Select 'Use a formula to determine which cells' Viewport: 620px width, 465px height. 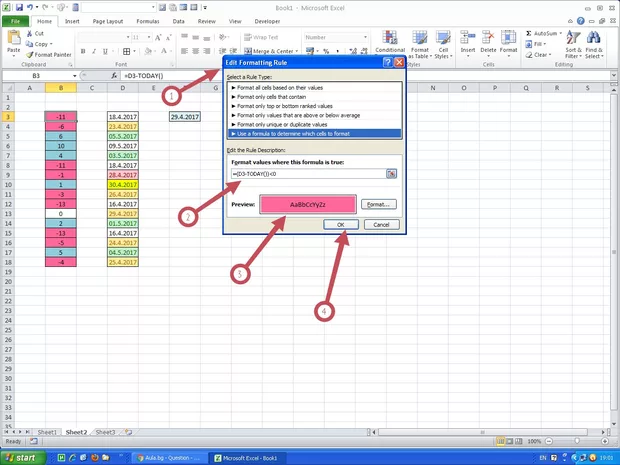click(x=315, y=134)
